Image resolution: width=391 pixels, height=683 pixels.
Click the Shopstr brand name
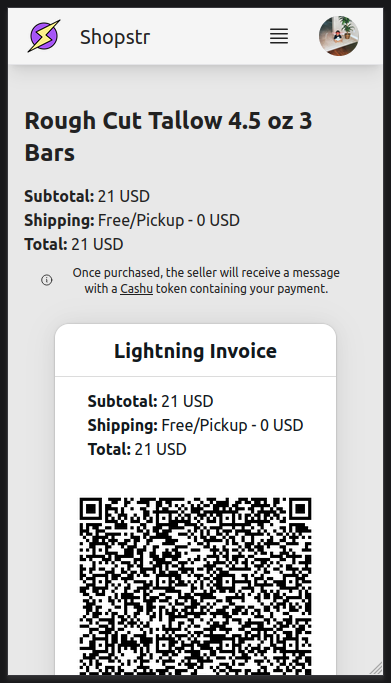[x=115, y=37]
